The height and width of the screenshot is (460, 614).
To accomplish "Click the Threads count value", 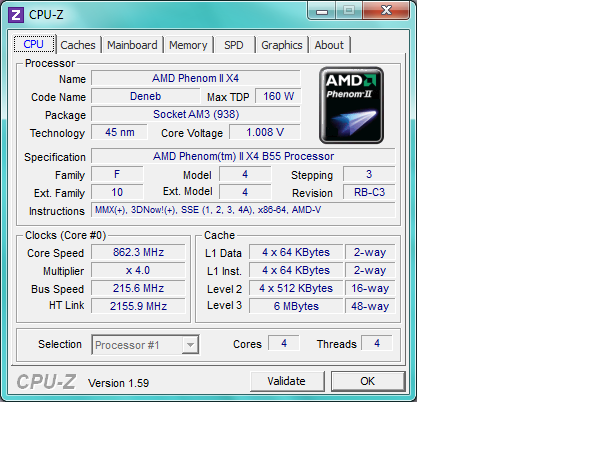I will (x=377, y=343).
